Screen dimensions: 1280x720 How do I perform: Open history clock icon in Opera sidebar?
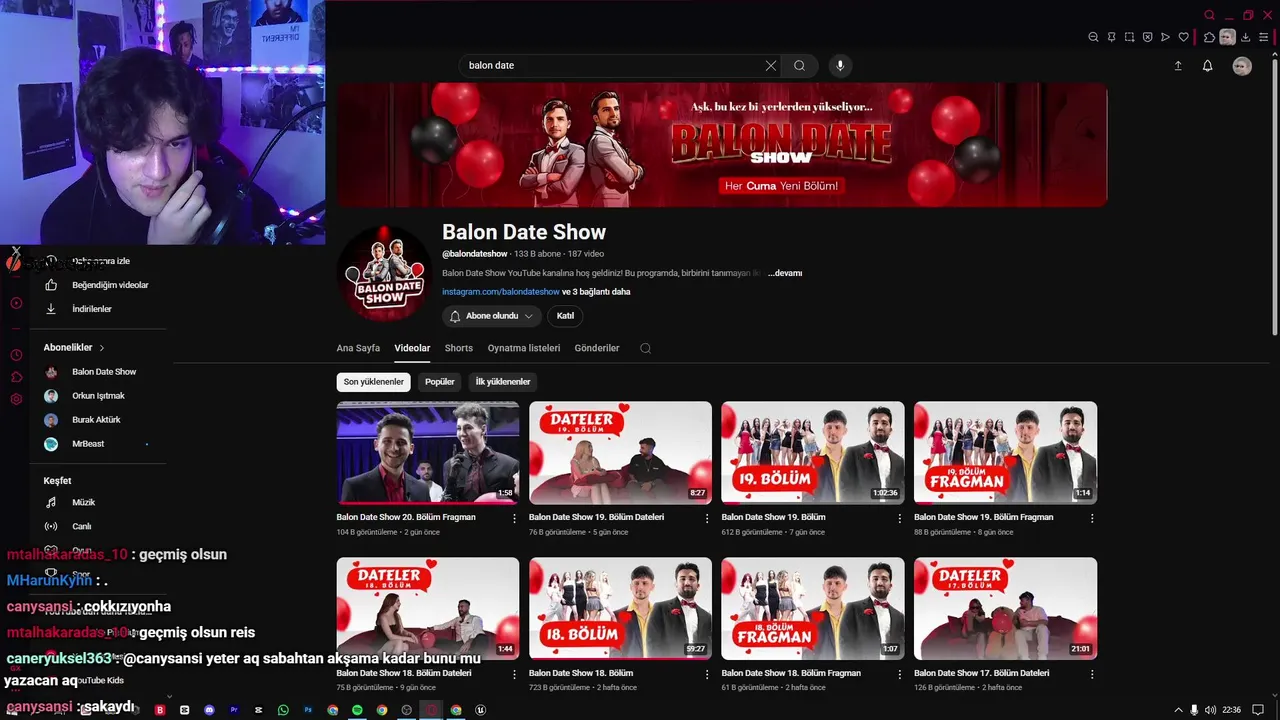(x=16, y=355)
